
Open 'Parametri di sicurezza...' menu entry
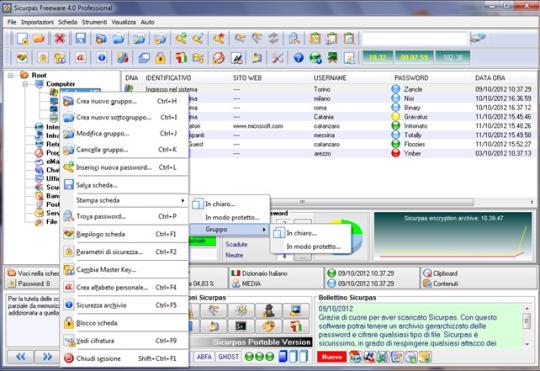click(x=125, y=252)
